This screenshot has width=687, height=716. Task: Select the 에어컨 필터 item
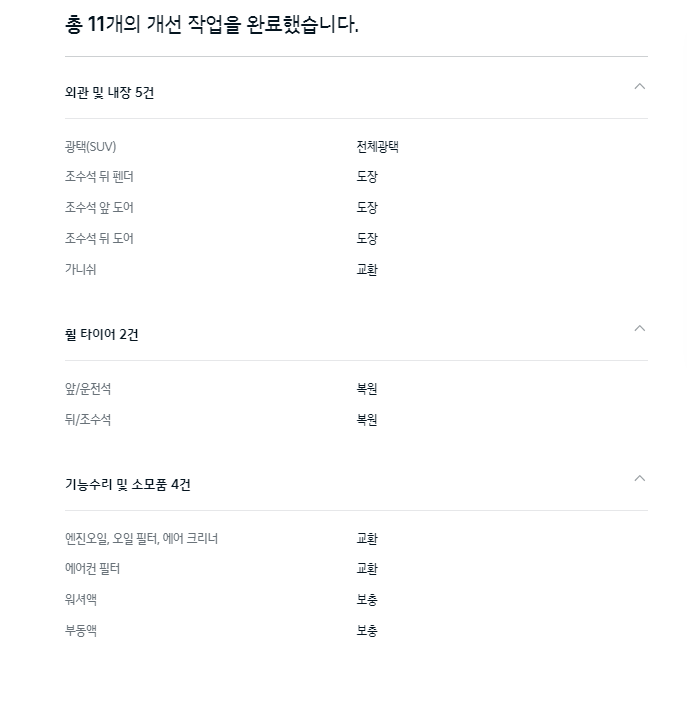[92, 569]
